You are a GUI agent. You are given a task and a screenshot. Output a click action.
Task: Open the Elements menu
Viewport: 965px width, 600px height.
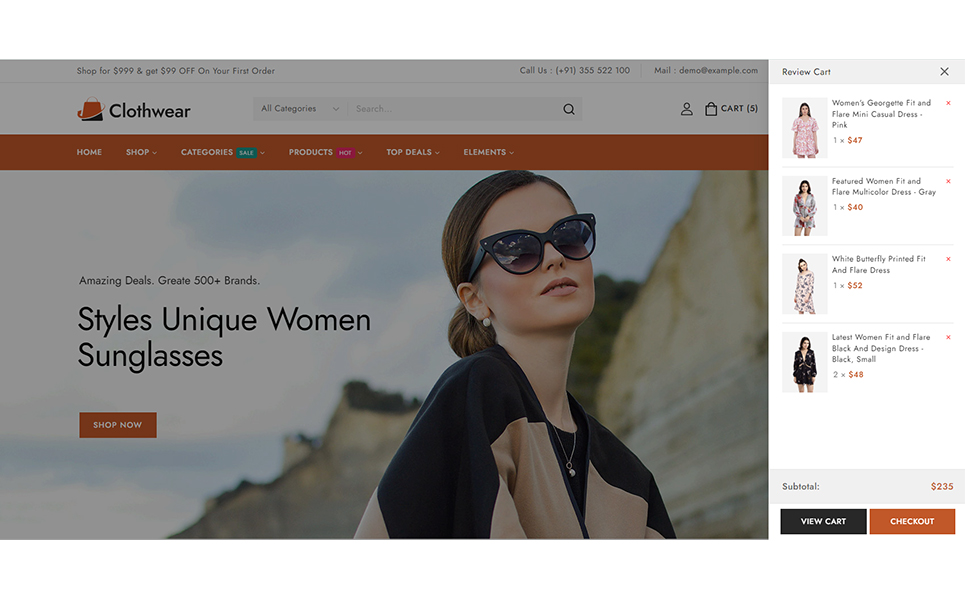point(488,152)
